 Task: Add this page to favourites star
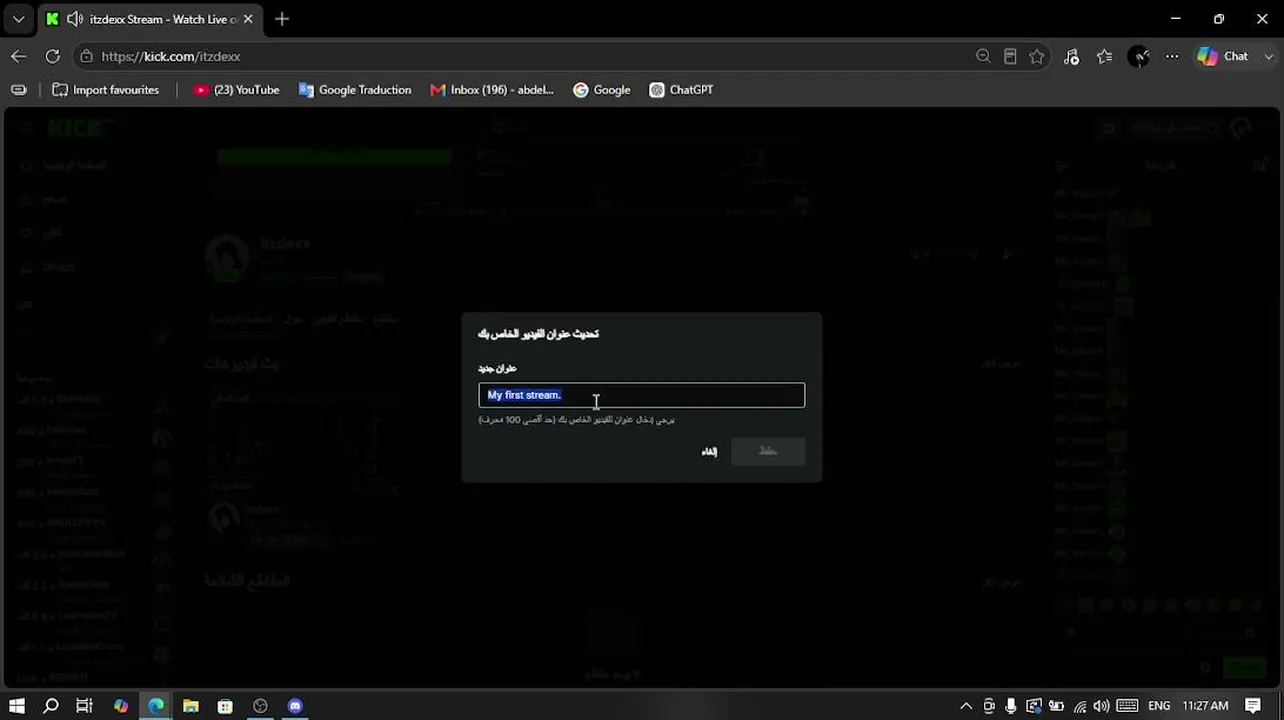1037,57
